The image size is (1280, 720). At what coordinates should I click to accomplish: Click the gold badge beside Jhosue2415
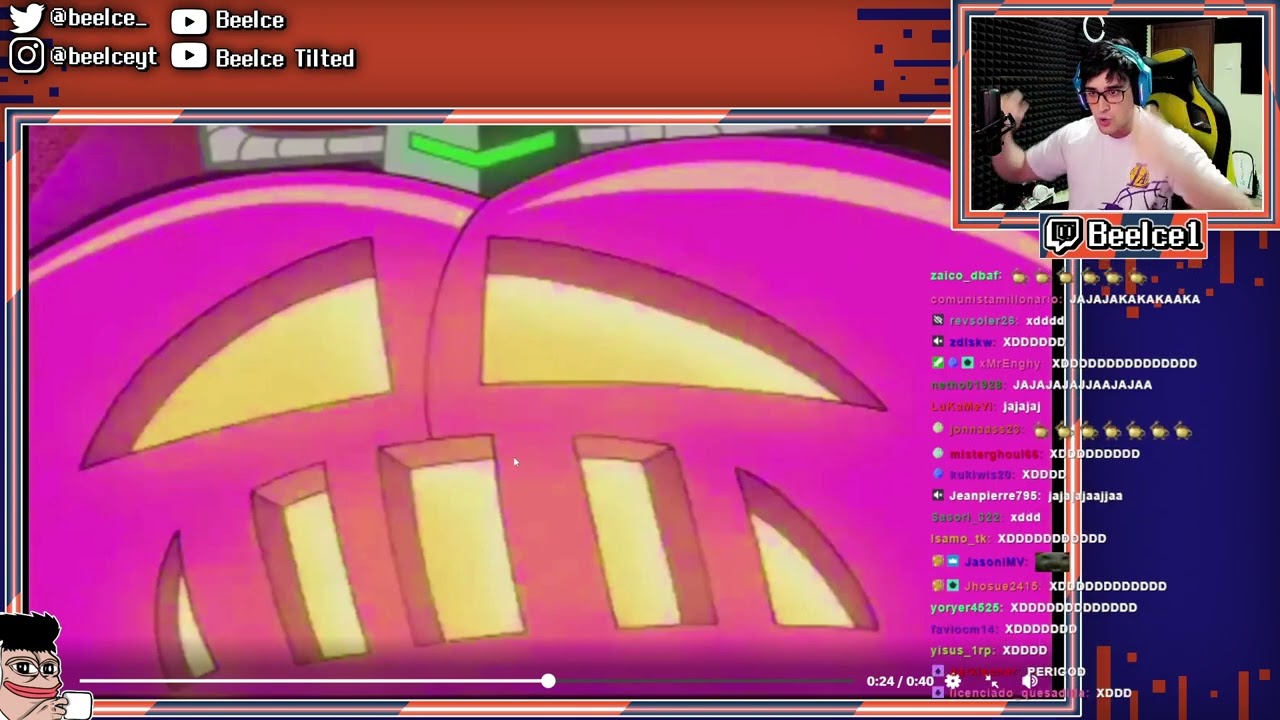pyautogui.click(x=937, y=586)
